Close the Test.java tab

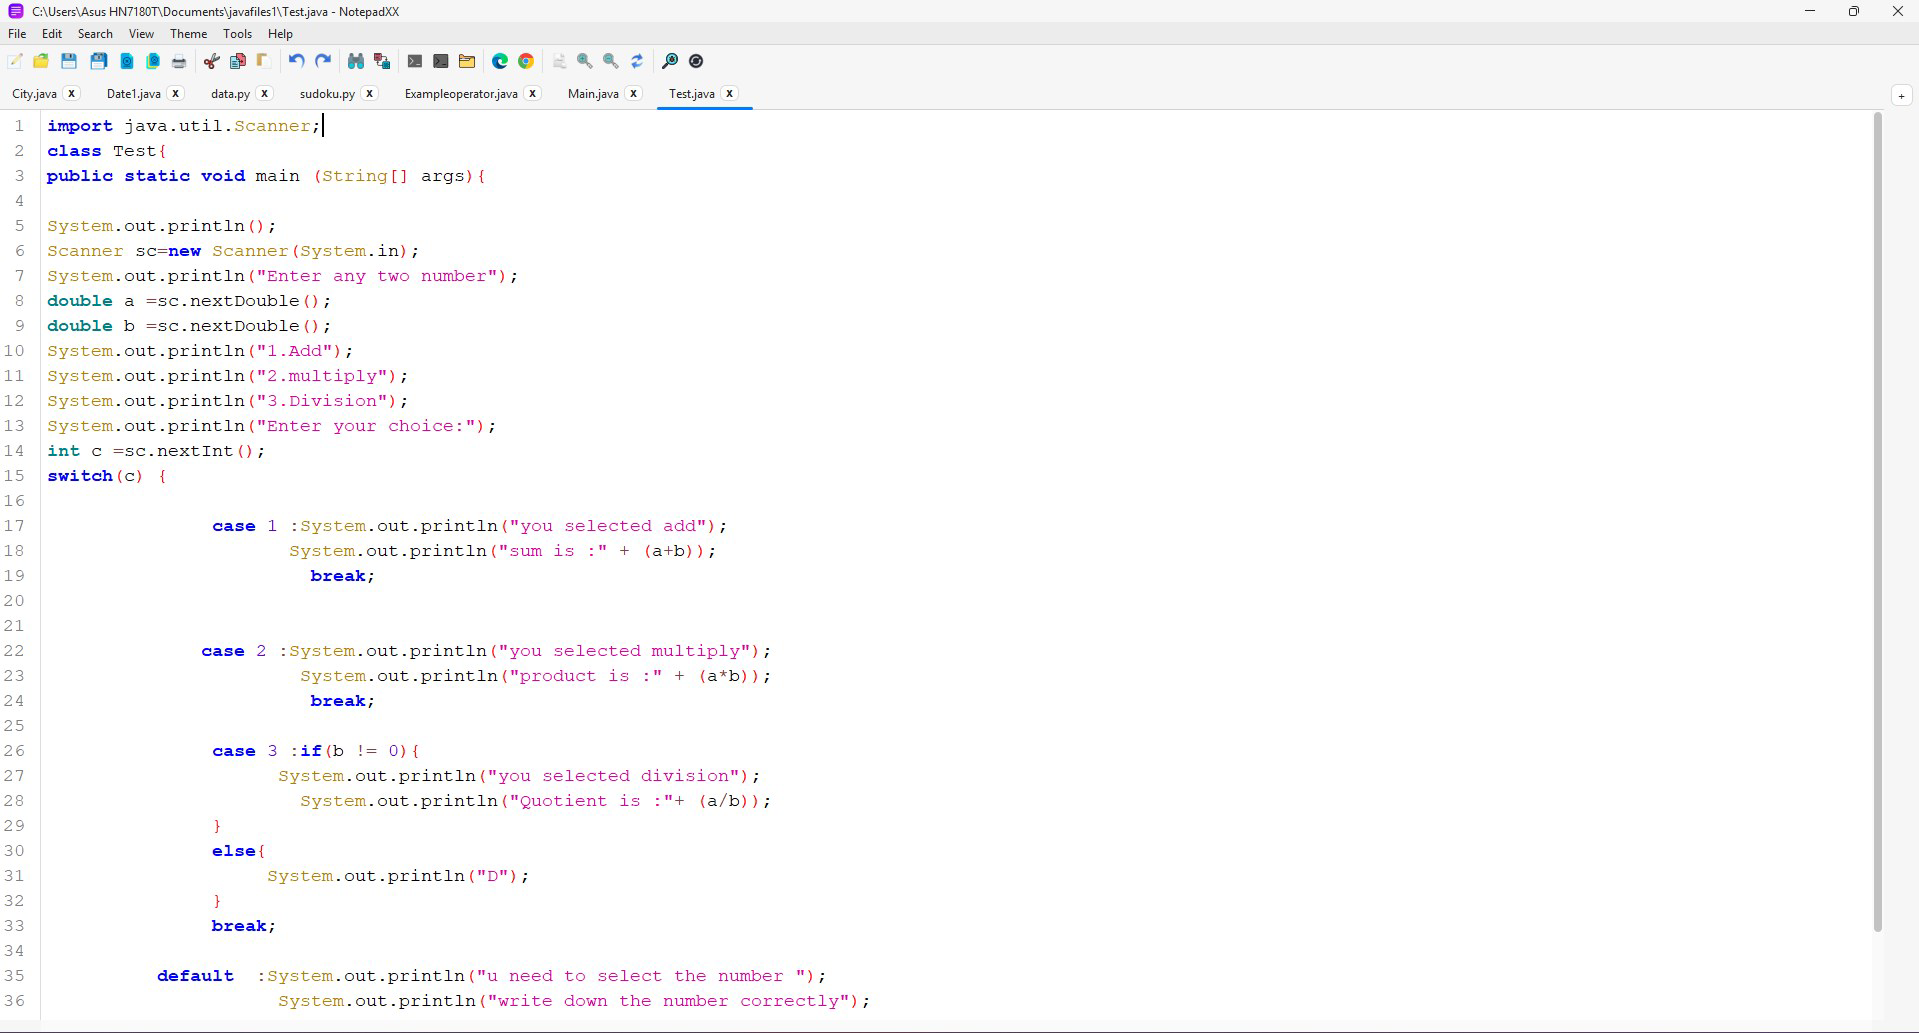[729, 93]
